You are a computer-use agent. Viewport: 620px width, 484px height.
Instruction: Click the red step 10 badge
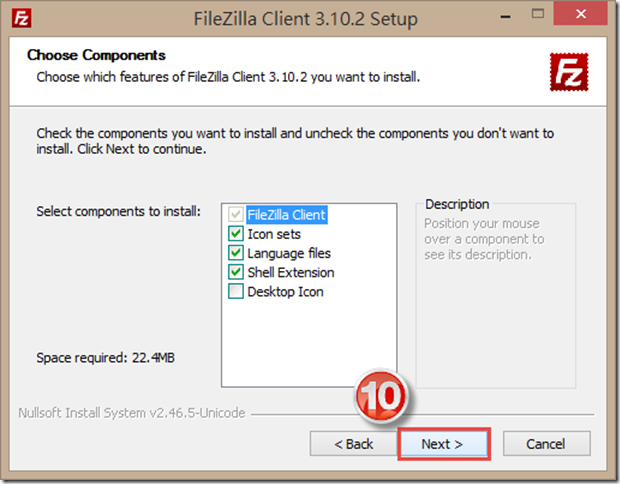click(381, 396)
